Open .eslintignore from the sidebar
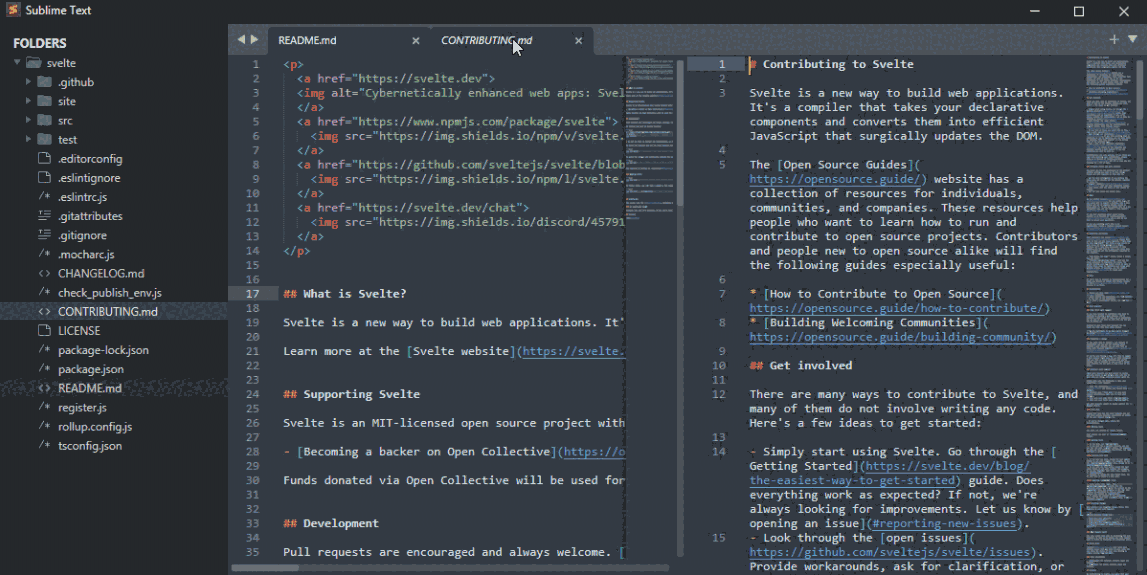1147x575 pixels. pos(89,178)
